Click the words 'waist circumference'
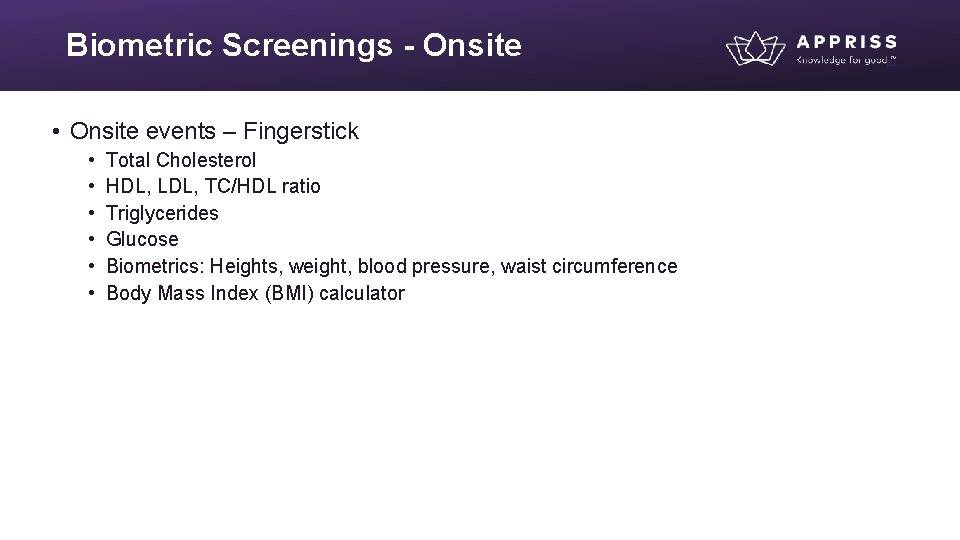960x540 pixels. pyautogui.click(x=589, y=266)
